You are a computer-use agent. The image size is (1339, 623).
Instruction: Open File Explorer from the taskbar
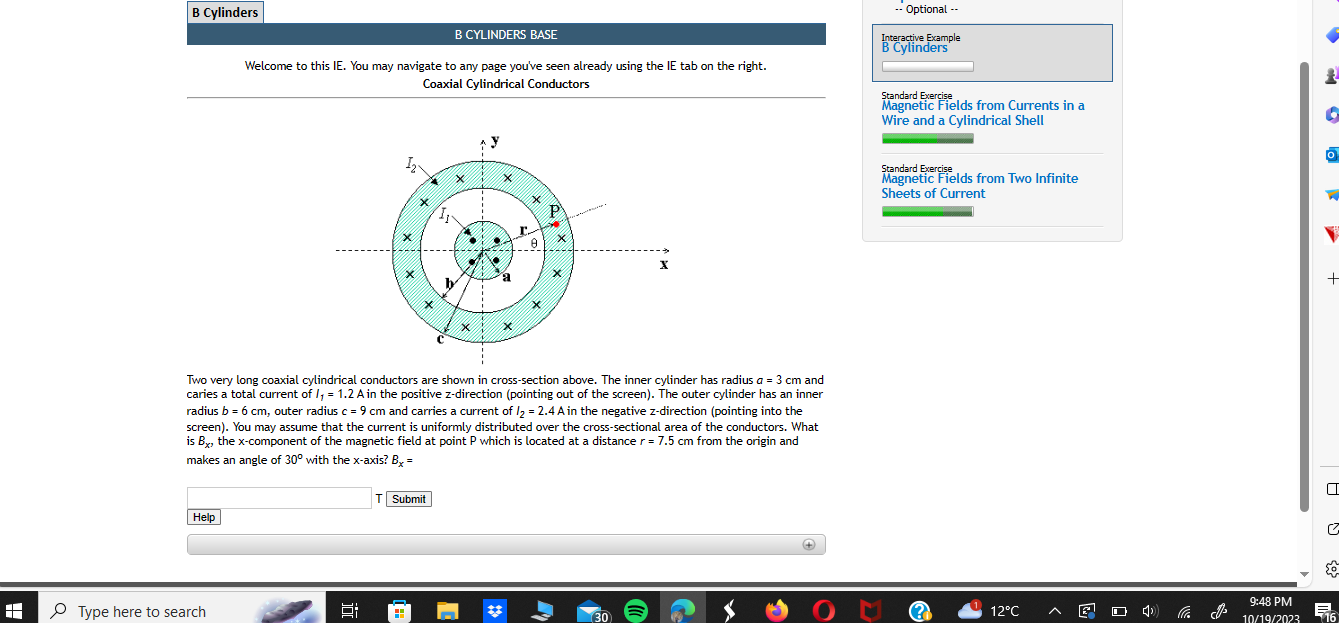tap(447, 610)
